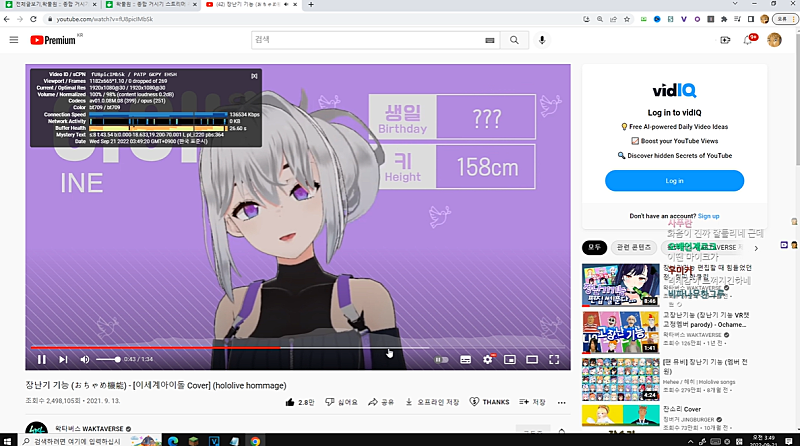This screenshot has height=446, width=800.
Task: Bookmark this page with star icon
Action: click(627, 19)
